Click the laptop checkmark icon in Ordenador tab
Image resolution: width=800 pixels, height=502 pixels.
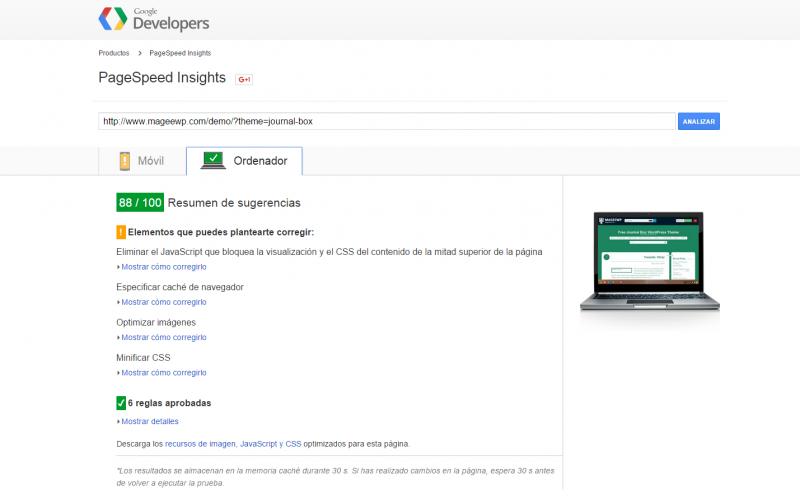[x=213, y=161]
